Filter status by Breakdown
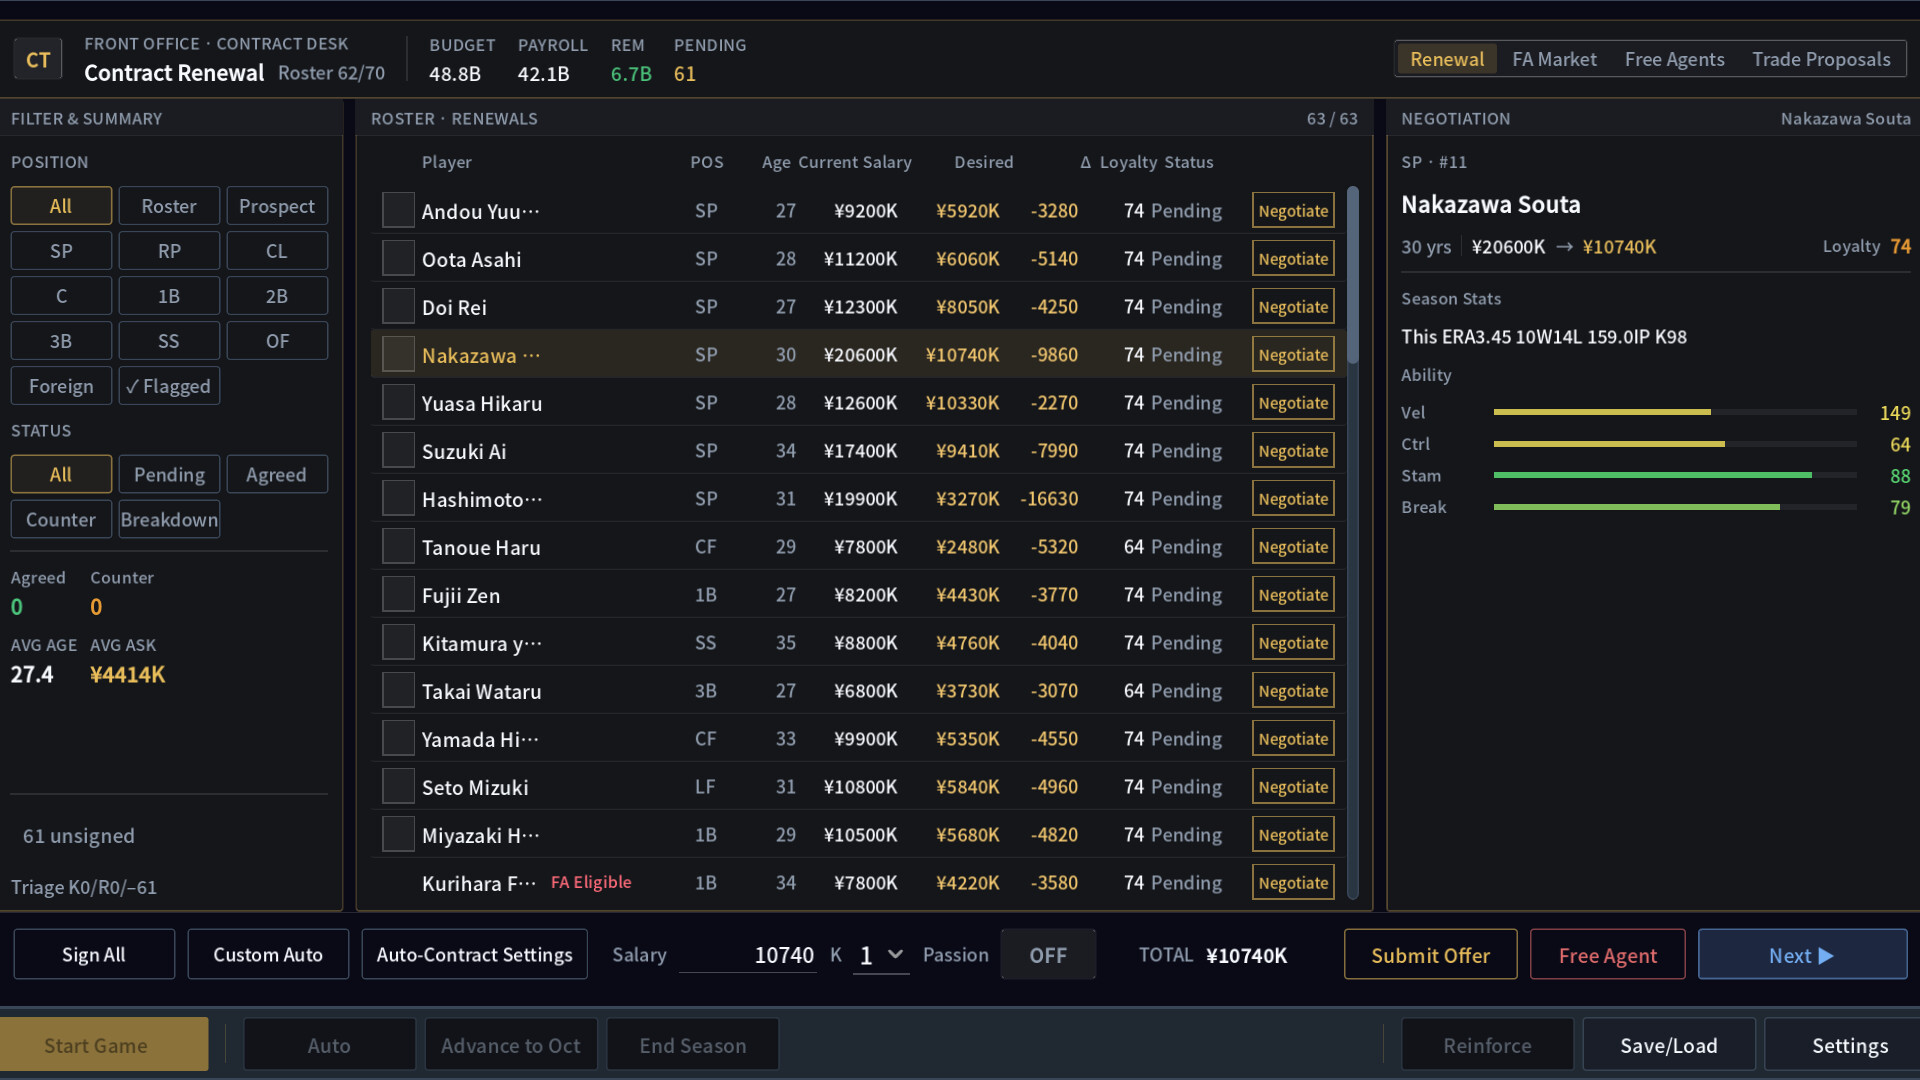Image resolution: width=1920 pixels, height=1080 pixels. coord(169,520)
